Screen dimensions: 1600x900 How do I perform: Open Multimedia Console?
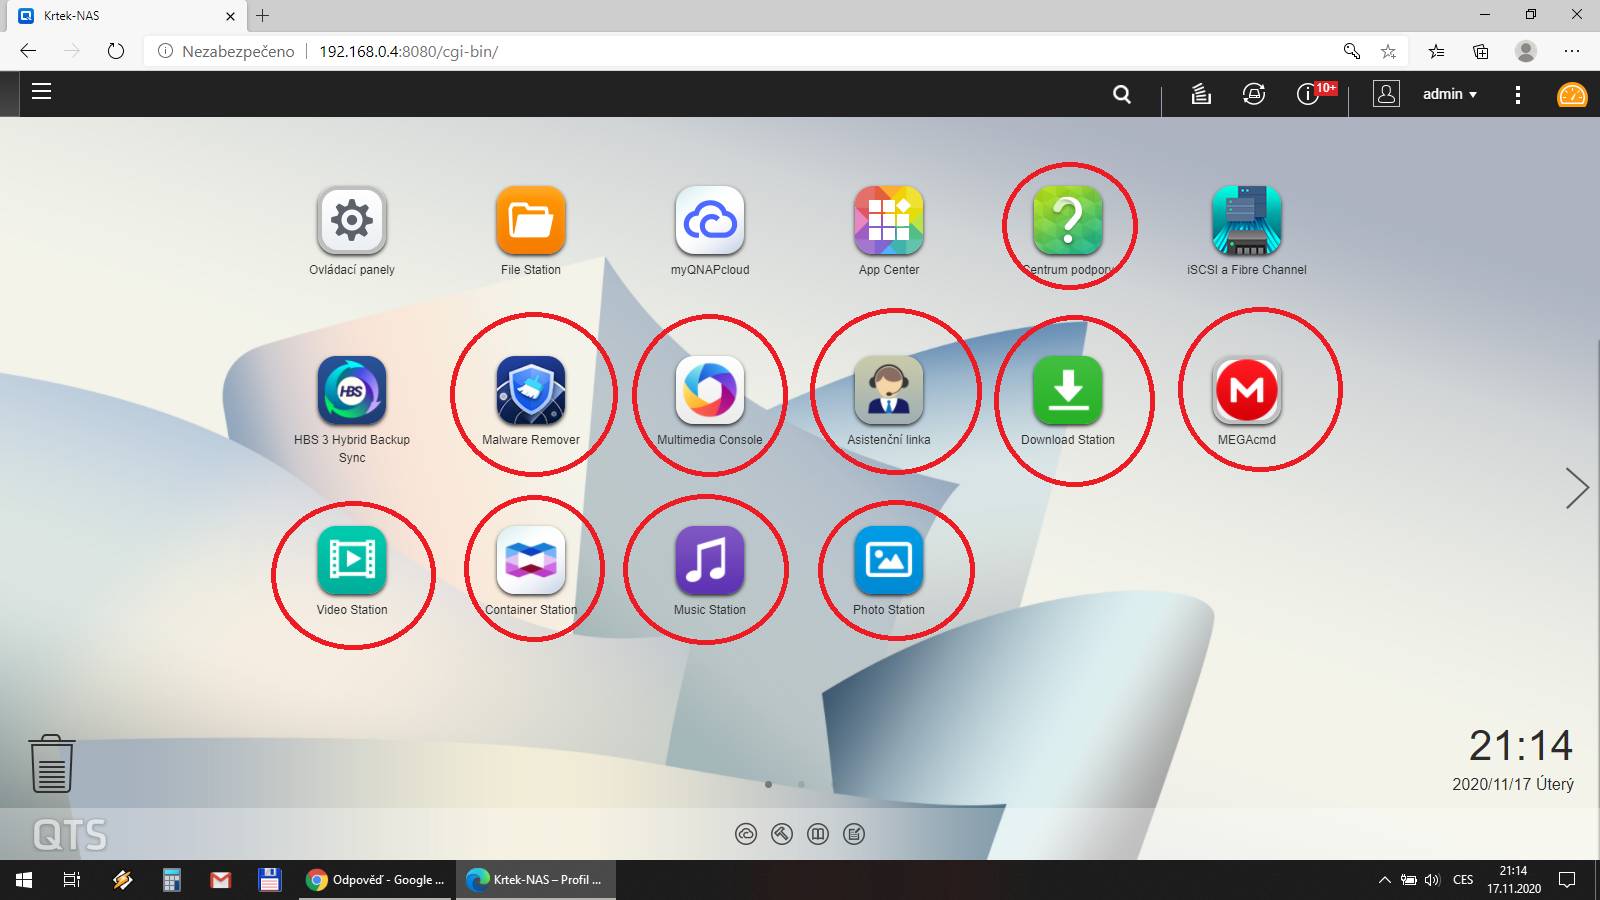click(x=710, y=390)
